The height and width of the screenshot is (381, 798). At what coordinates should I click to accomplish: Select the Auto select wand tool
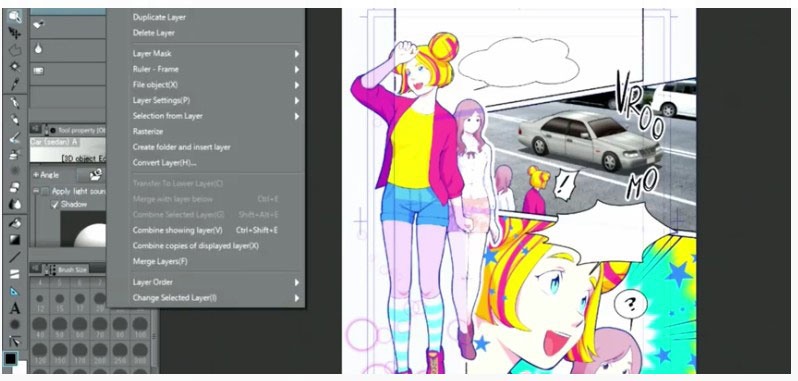click(x=15, y=67)
